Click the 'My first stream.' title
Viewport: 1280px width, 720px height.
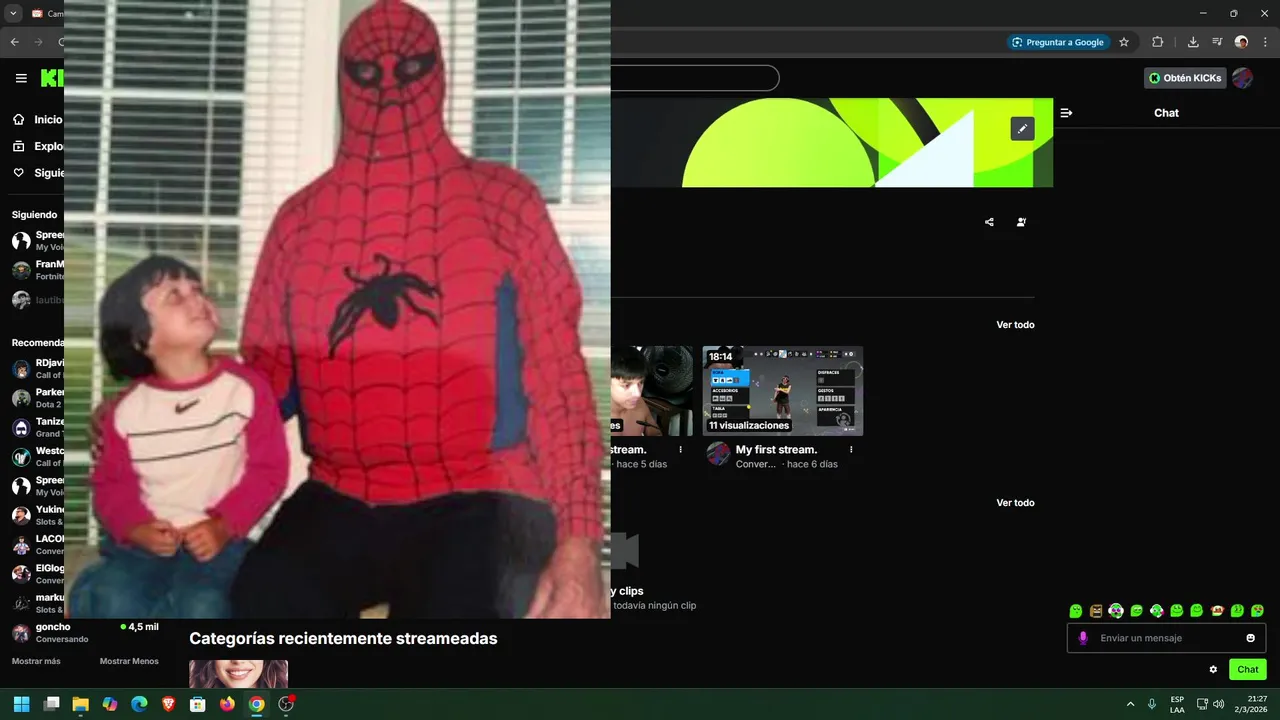click(x=776, y=450)
